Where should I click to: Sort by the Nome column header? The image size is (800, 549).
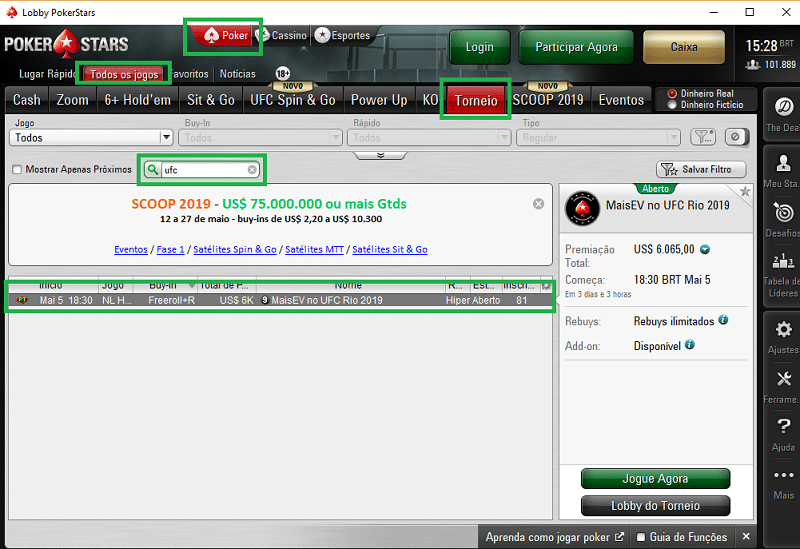click(348, 285)
